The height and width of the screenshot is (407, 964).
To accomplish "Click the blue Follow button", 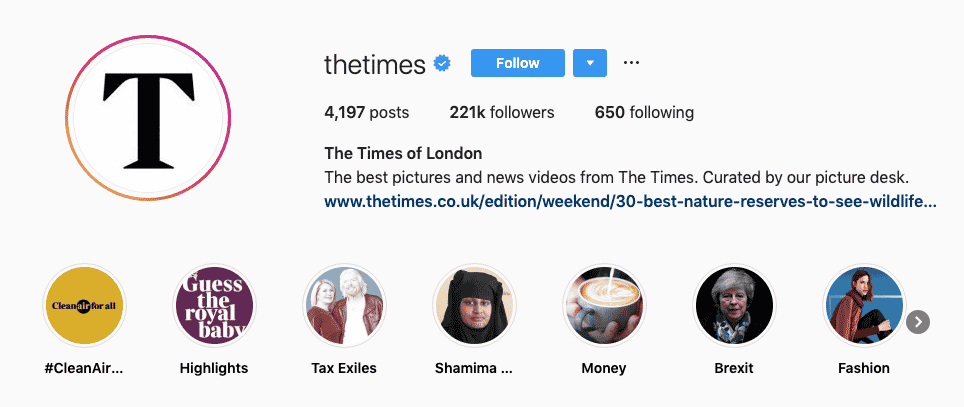I will tap(518, 63).
